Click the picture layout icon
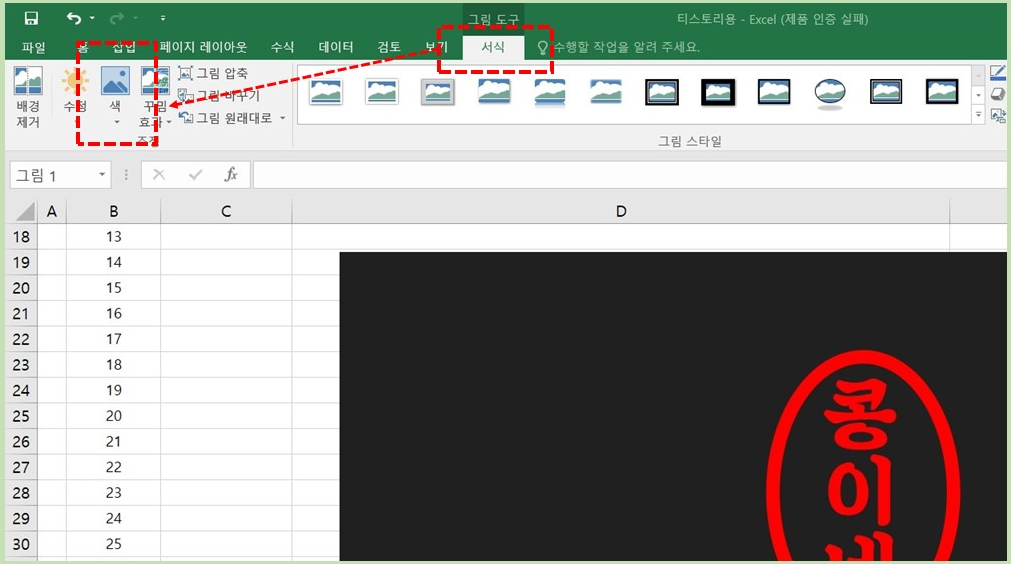The height and width of the screenshot is (564, 1011). click(x=997, y=117)
